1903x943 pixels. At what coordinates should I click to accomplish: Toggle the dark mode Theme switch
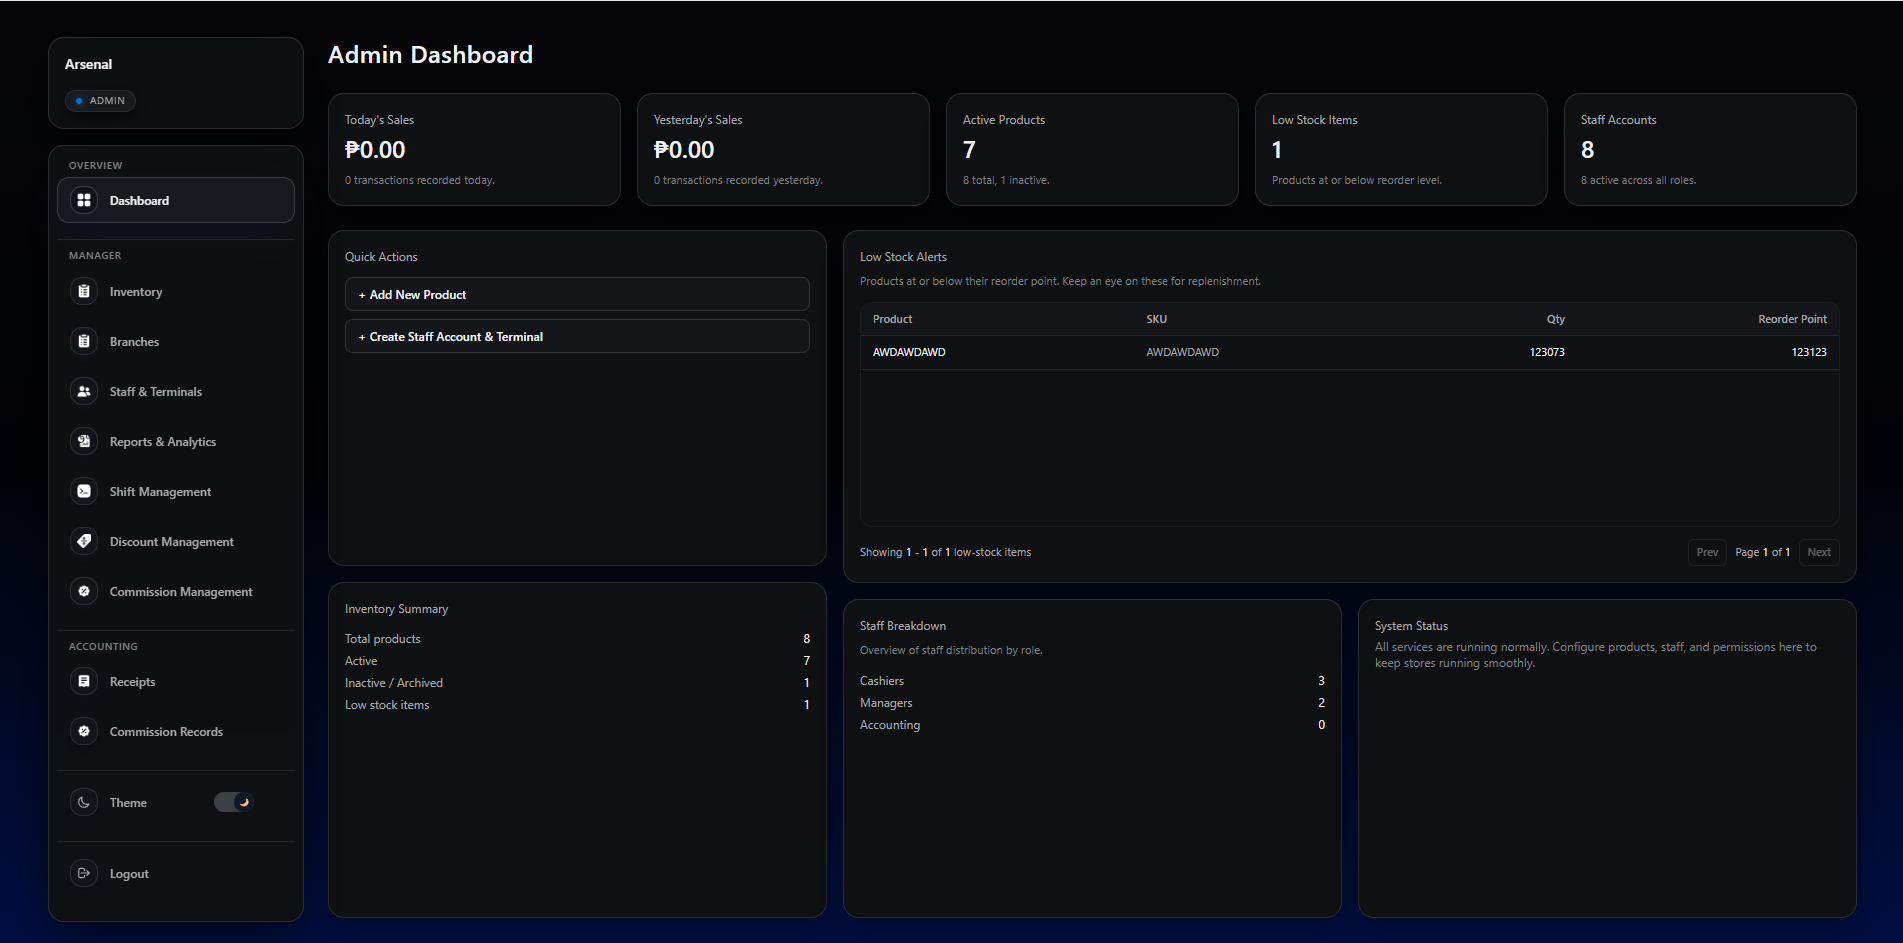coord(233,802)
